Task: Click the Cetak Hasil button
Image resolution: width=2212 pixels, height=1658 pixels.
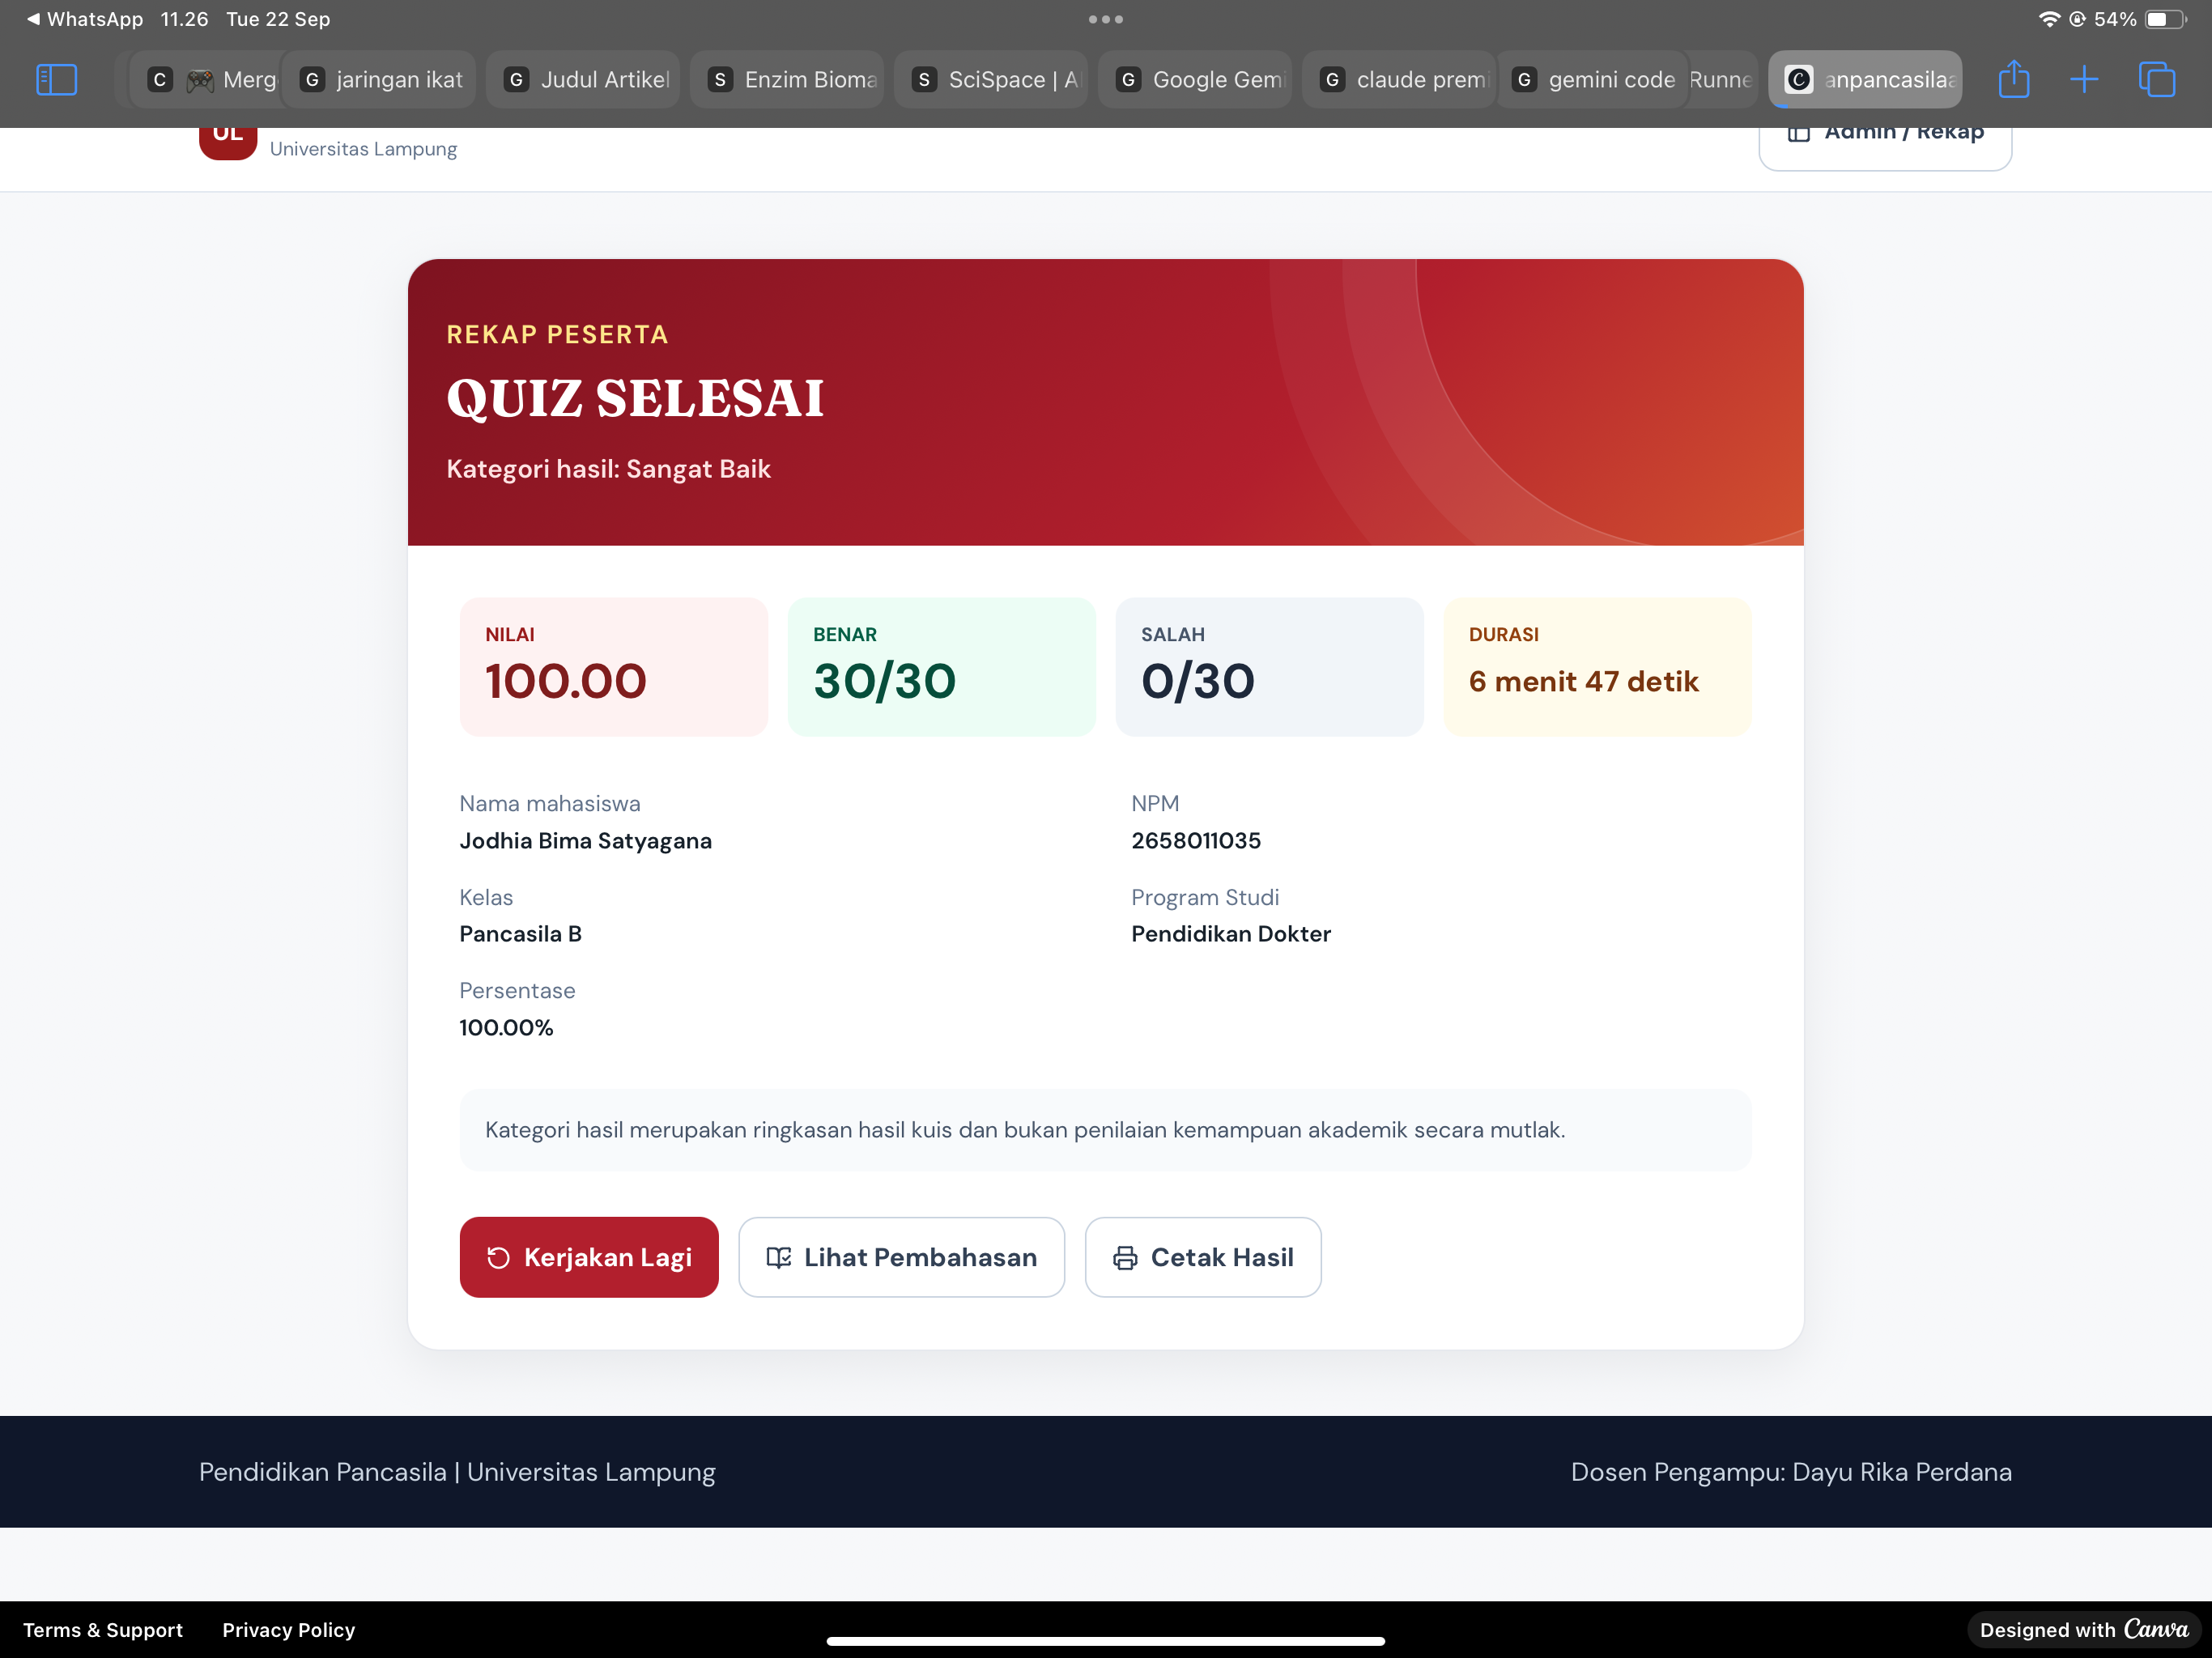Action: [x=1203, y=1258]
